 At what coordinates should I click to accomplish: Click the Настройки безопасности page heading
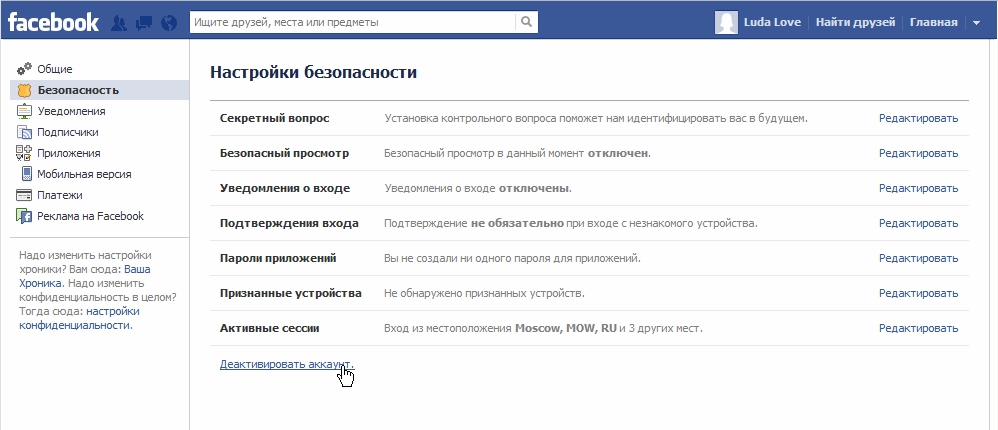point(313,73)
